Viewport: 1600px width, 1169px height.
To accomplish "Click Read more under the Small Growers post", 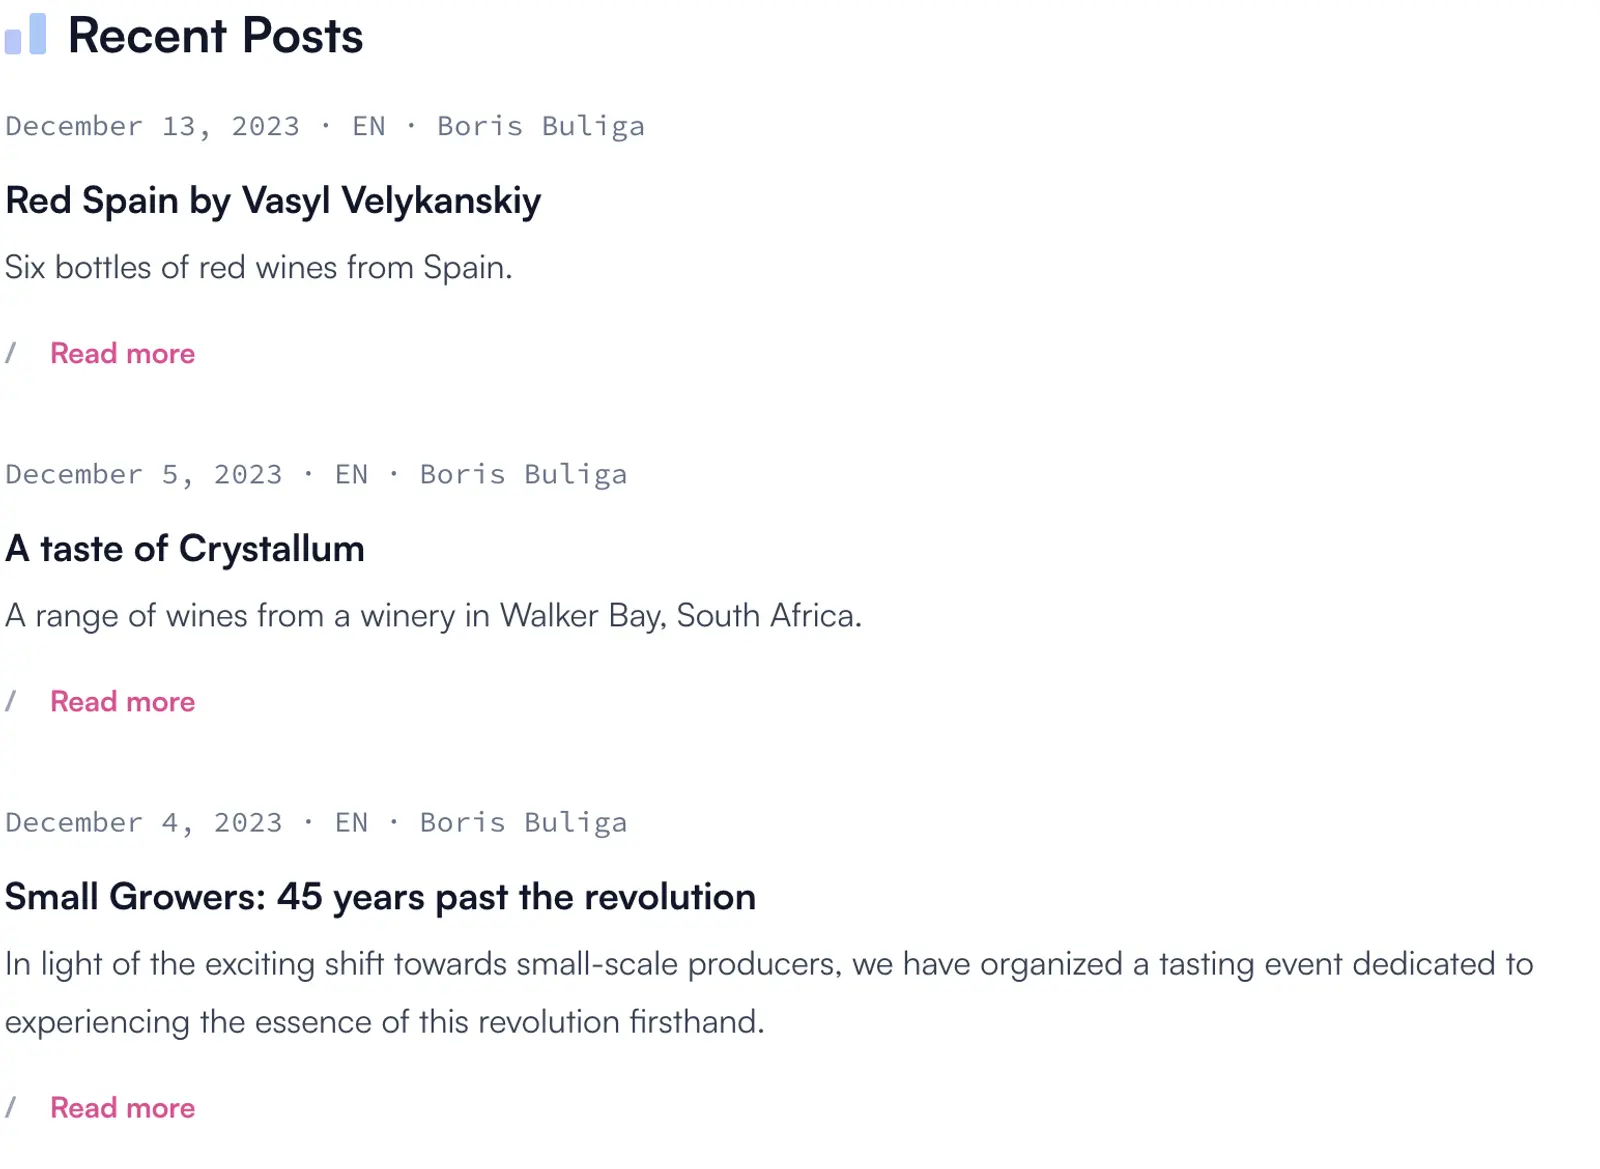I will [x=122, y=1107].
